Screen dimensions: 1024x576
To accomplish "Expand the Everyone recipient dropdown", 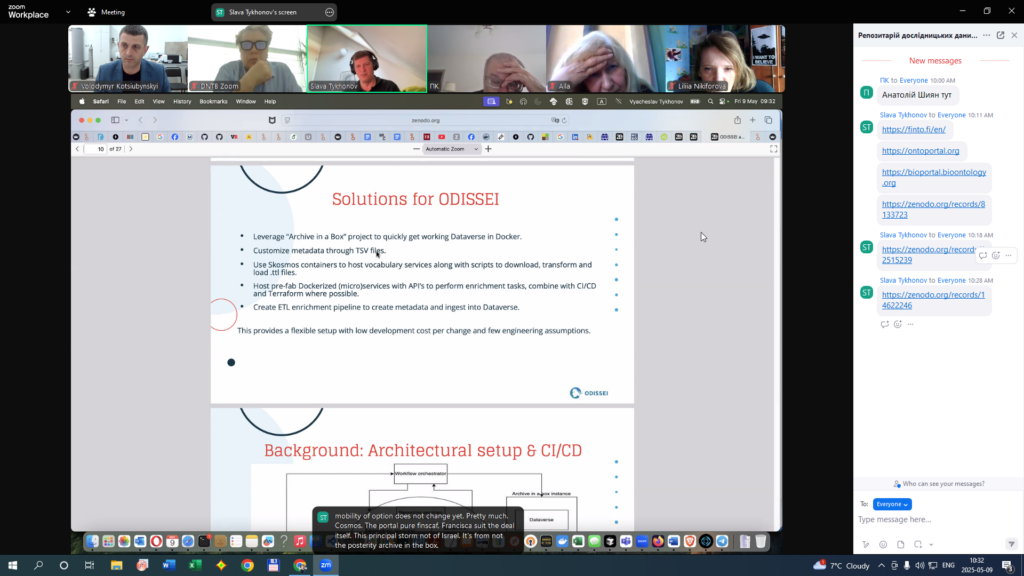I will [892, 504].
